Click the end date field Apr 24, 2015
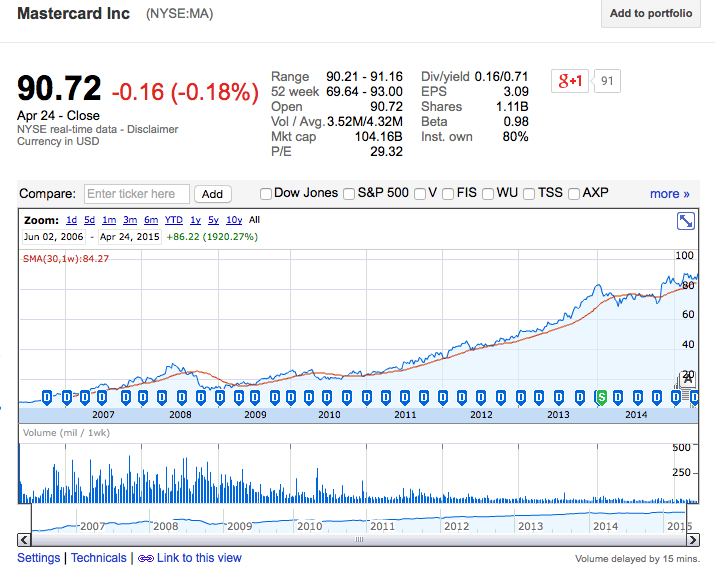This screenshot has height=581, width=715. click(x=130, y=237)
